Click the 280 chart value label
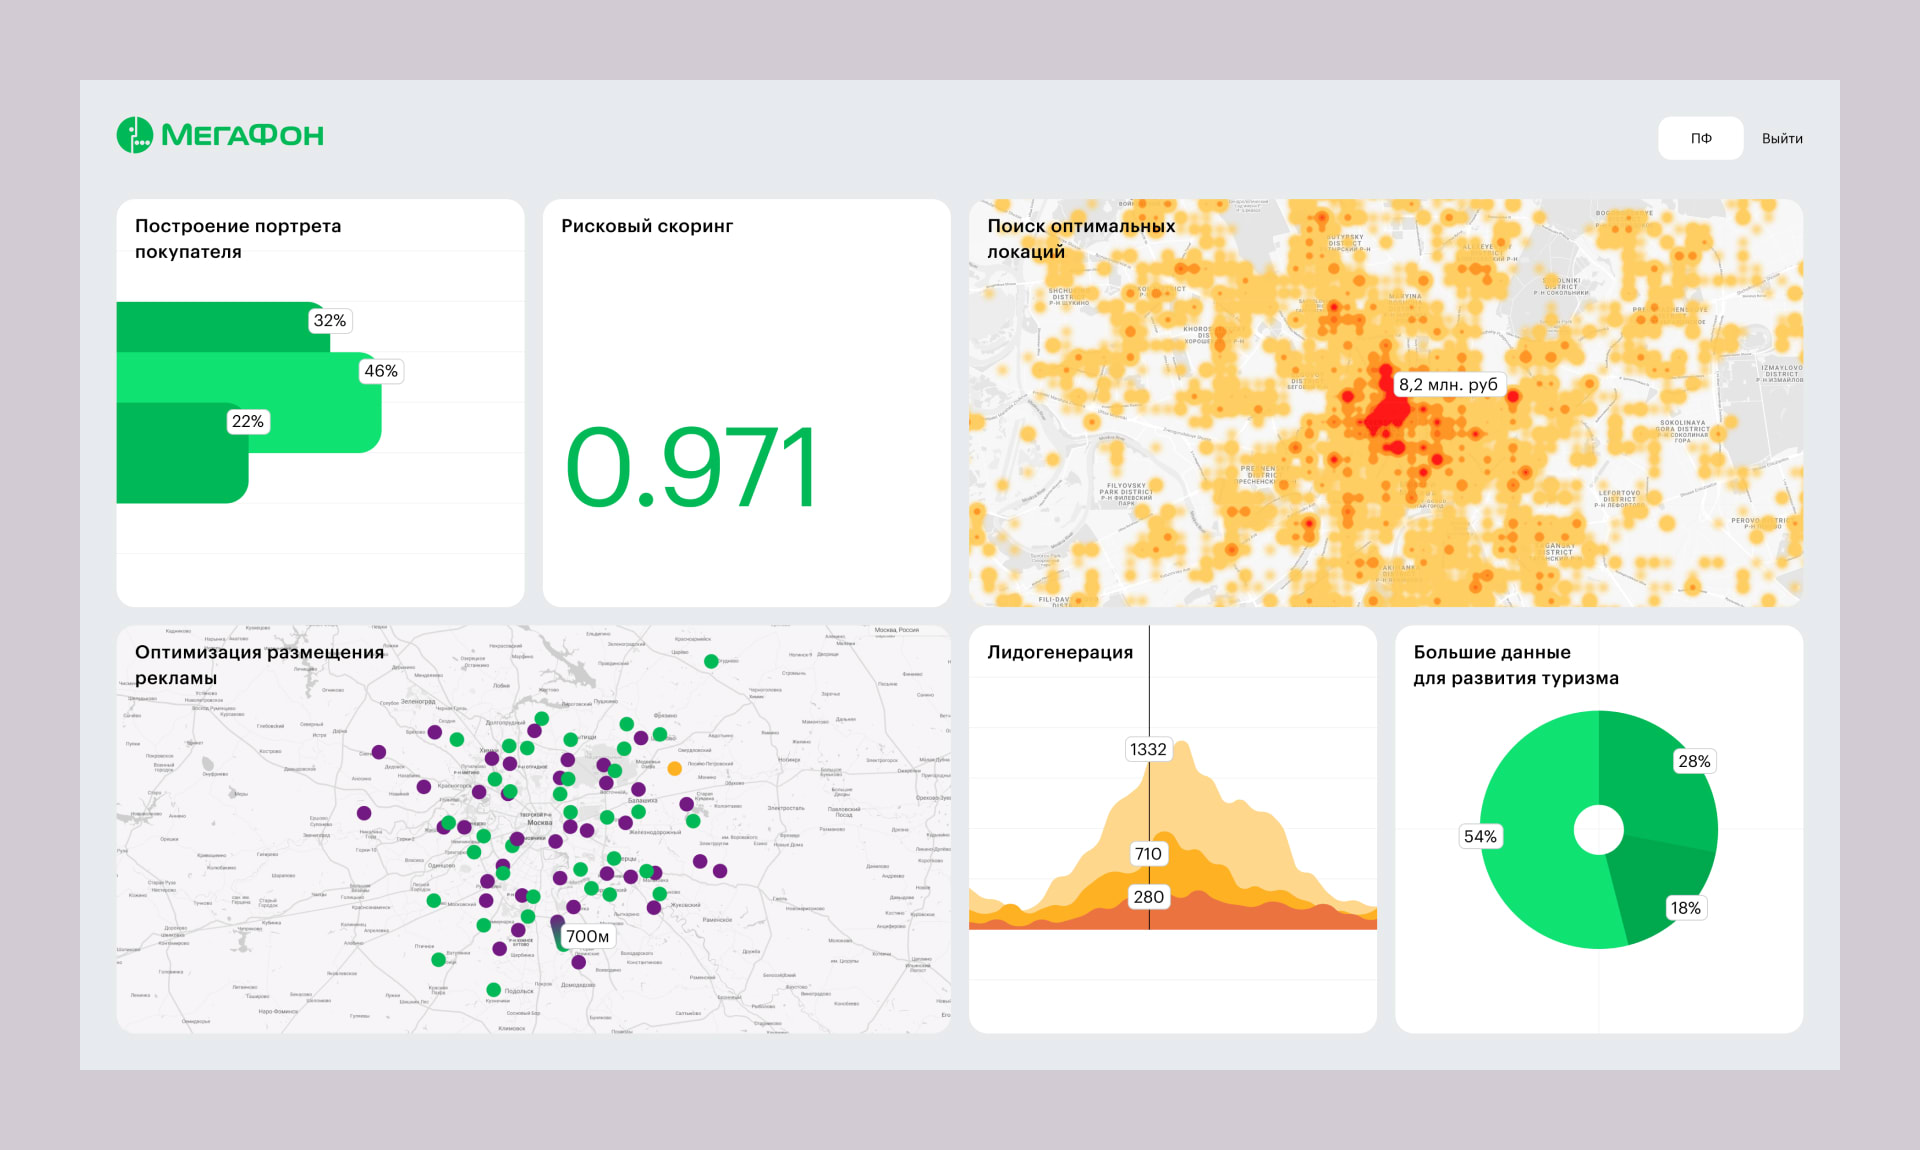Image resolution: width=1920 pixels, height=1150 pixels. 1148,897
